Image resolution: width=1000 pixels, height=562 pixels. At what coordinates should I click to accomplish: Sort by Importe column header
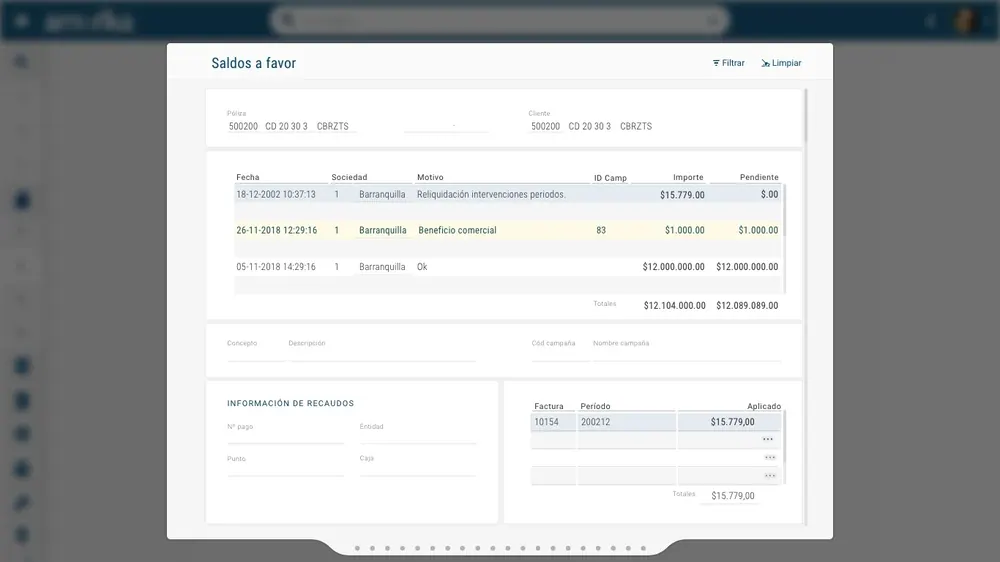tap(688, 177)
